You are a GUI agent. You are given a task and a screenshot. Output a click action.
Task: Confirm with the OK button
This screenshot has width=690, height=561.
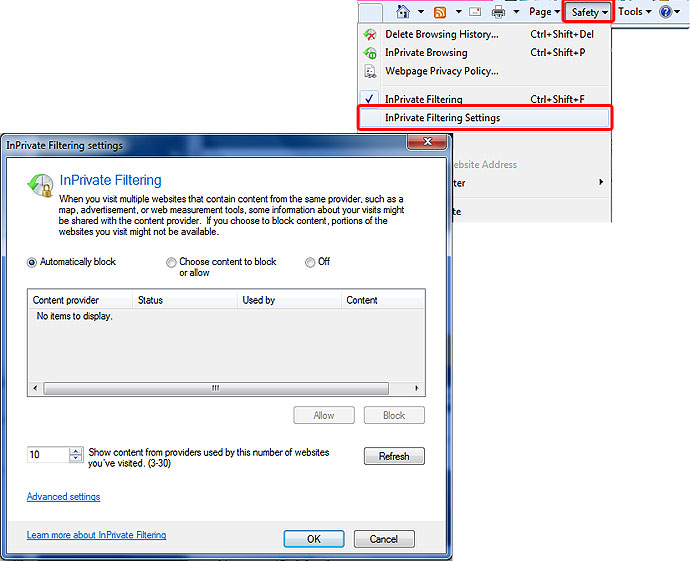point(313,539)
